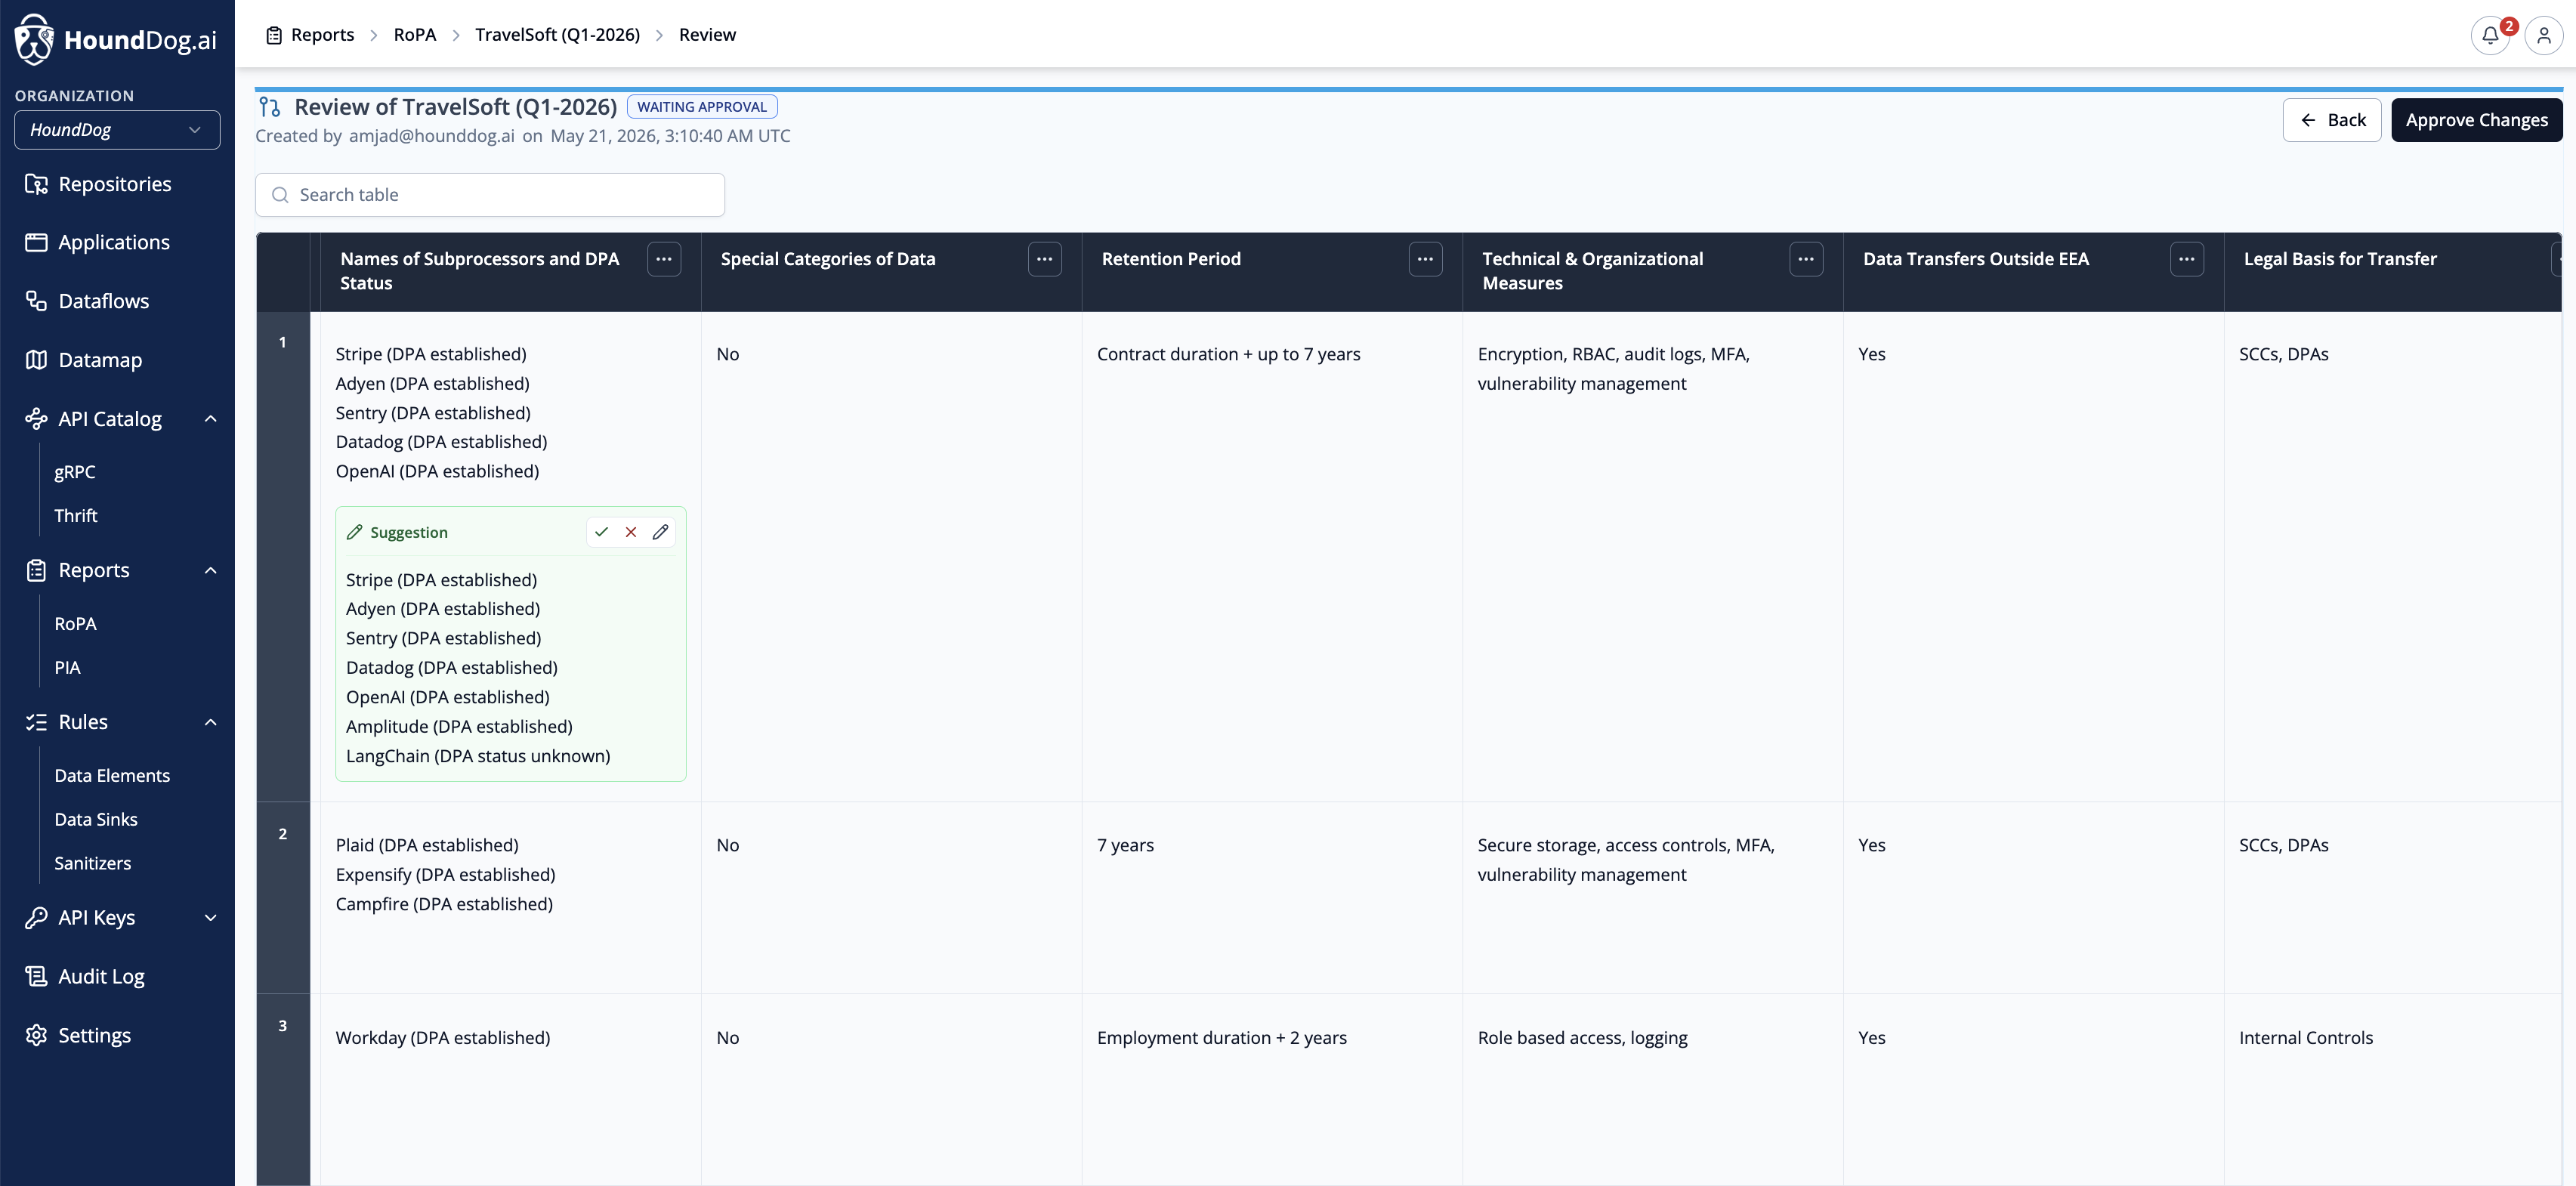The image size is (2576, 1186).
Task: Click the Applications sidebar icon
Action: point(36,242)
